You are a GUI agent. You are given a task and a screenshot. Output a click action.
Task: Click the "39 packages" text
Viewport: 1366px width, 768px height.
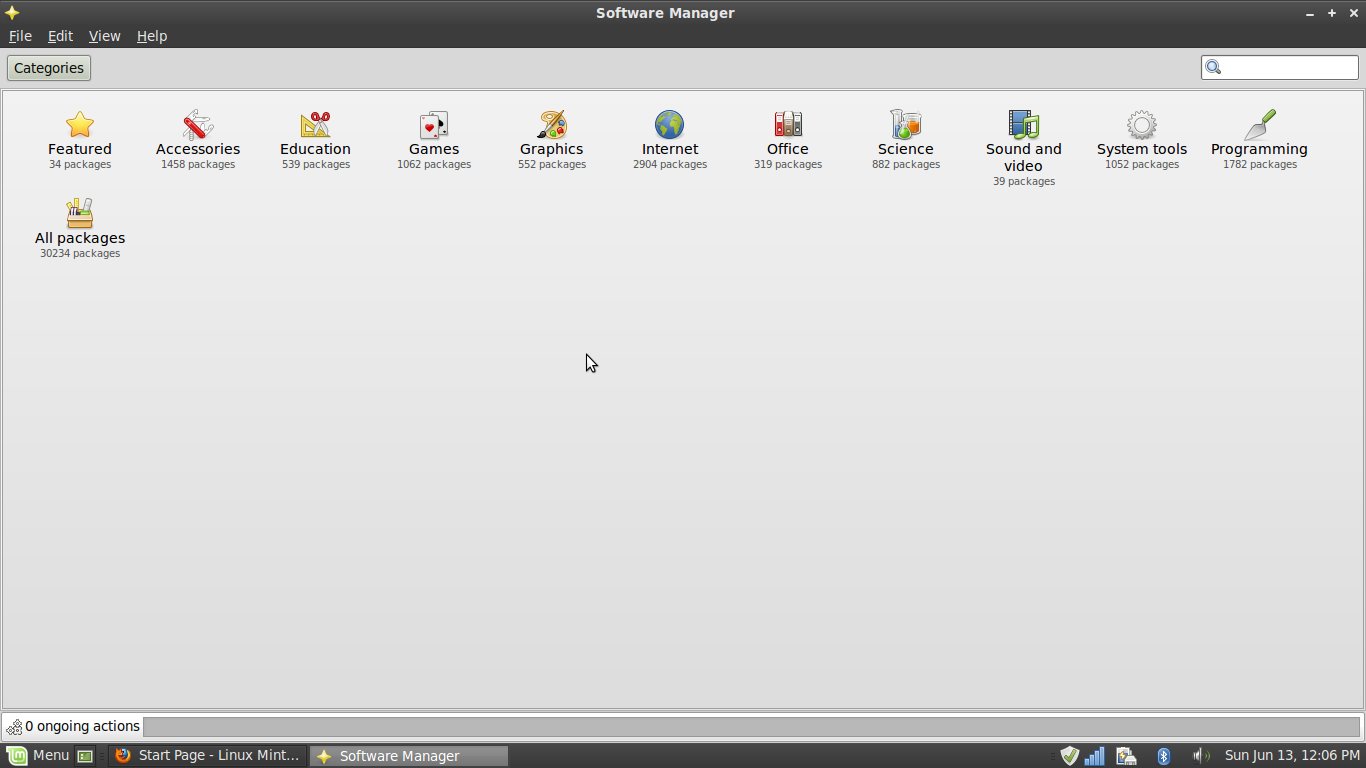point(1024,182)
